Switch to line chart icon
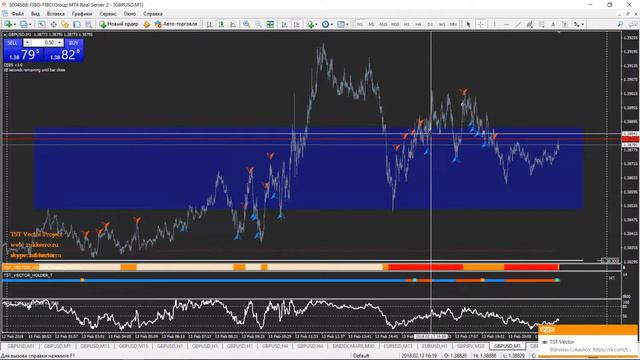The height and width of the screenshot is (360, 640). click(233, 24)
